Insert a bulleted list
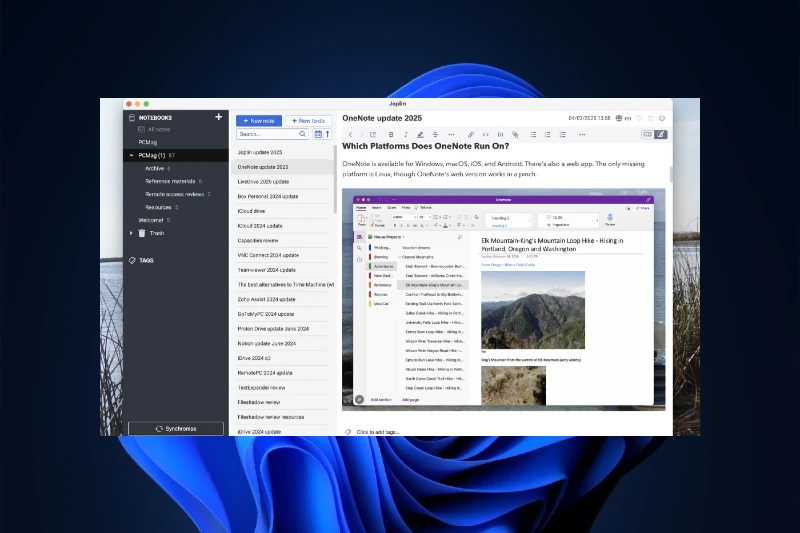Screen dimensions: 800x533 click(x=533, y=135)
